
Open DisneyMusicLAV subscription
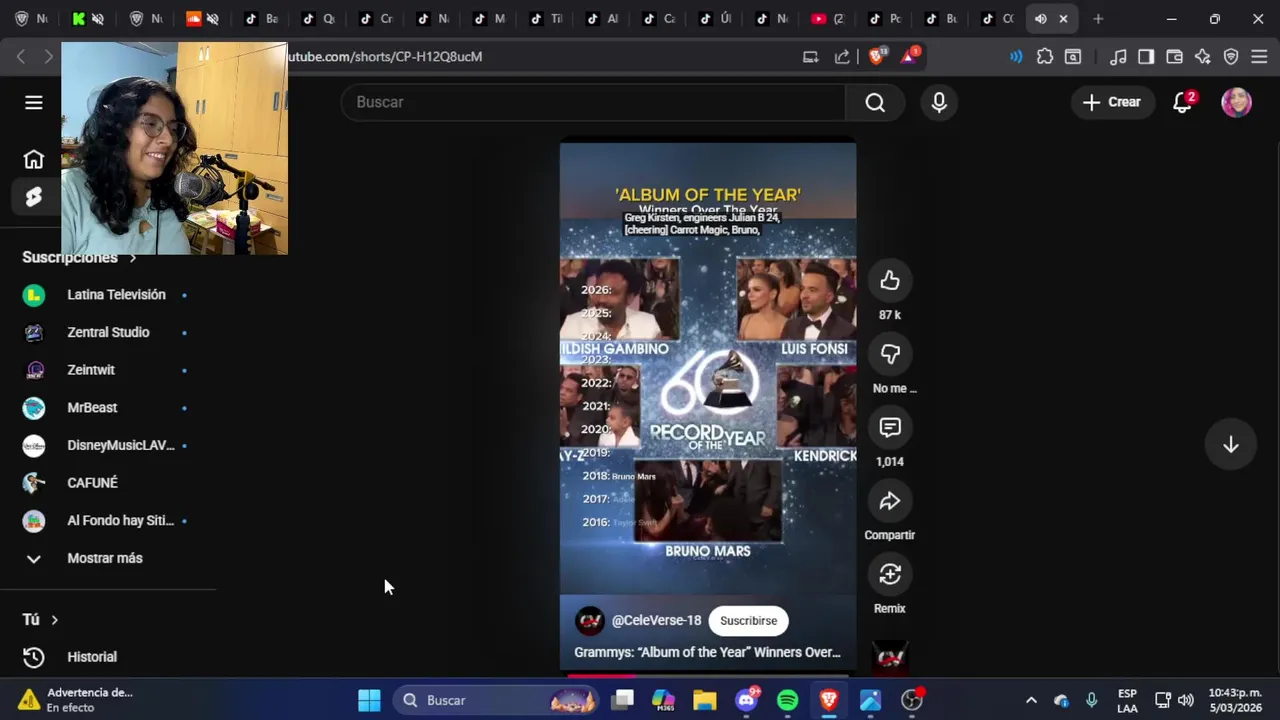(108, 445)
